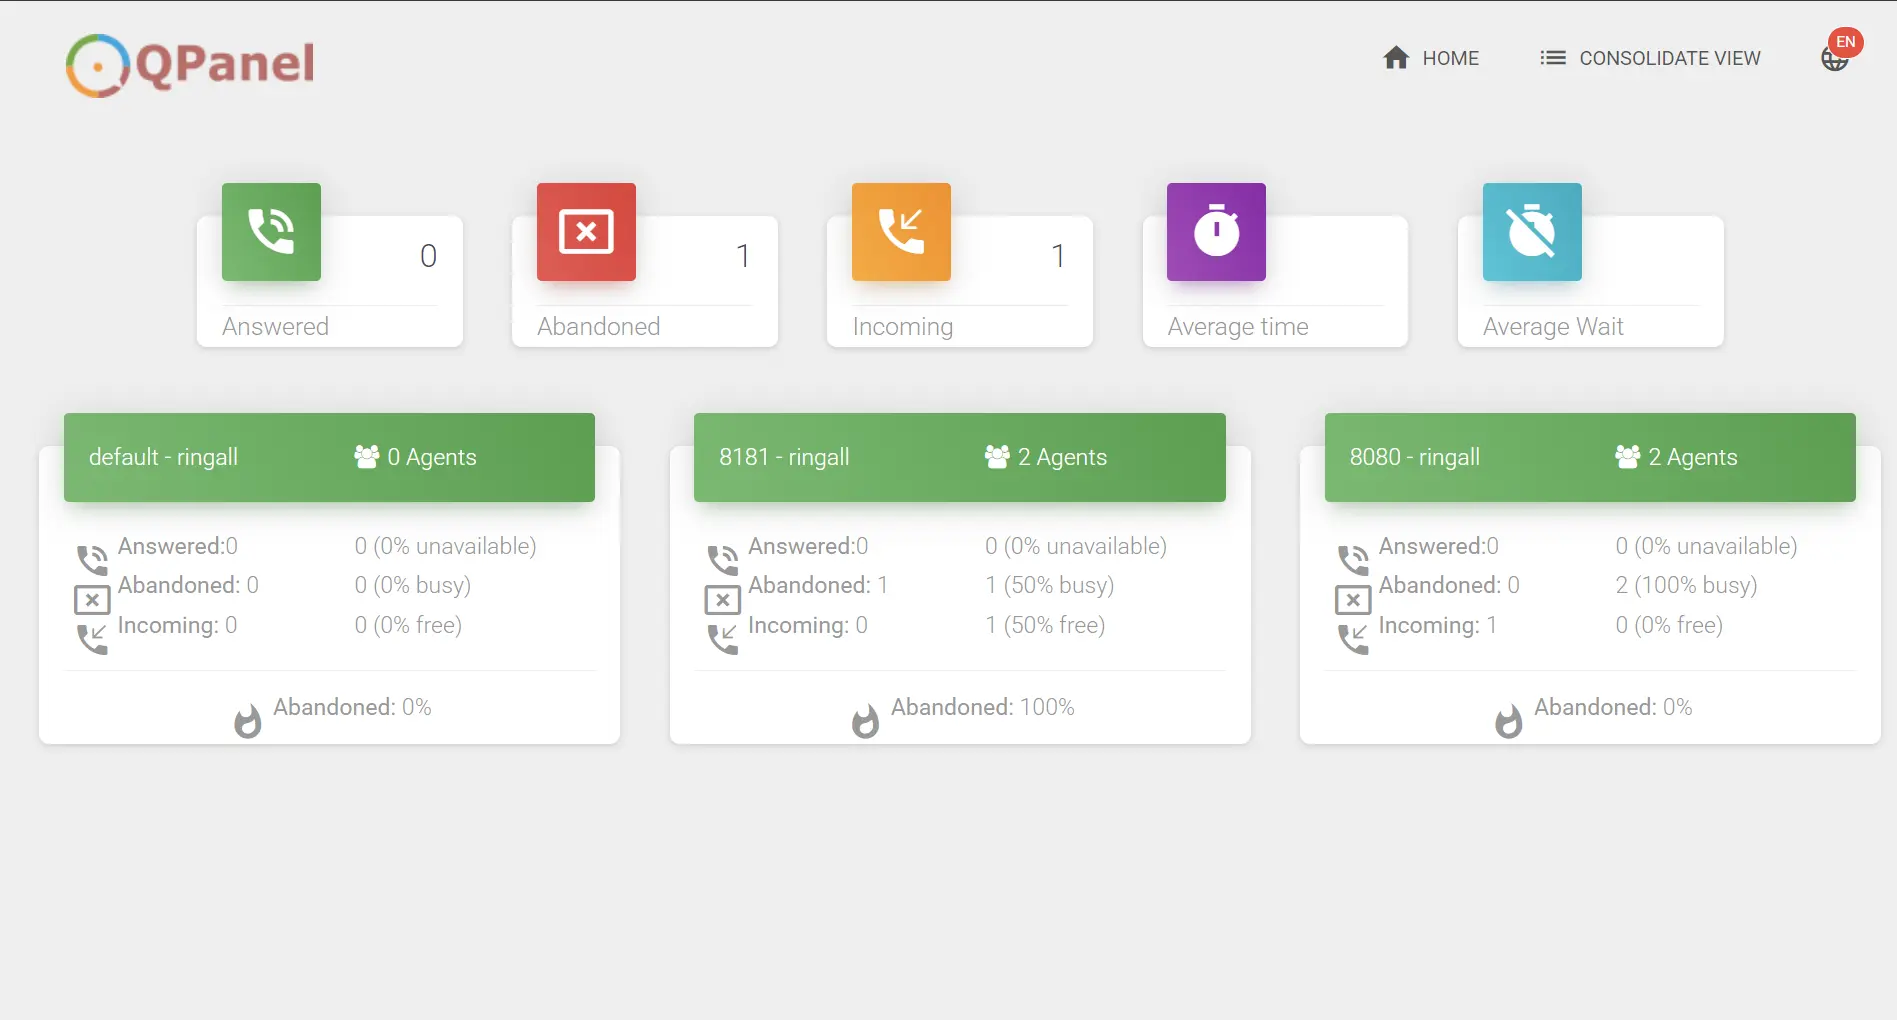This screenshot has height=1020, width=1897.
Task: Open the language selector globe
Action: [x=1836, y=58]
